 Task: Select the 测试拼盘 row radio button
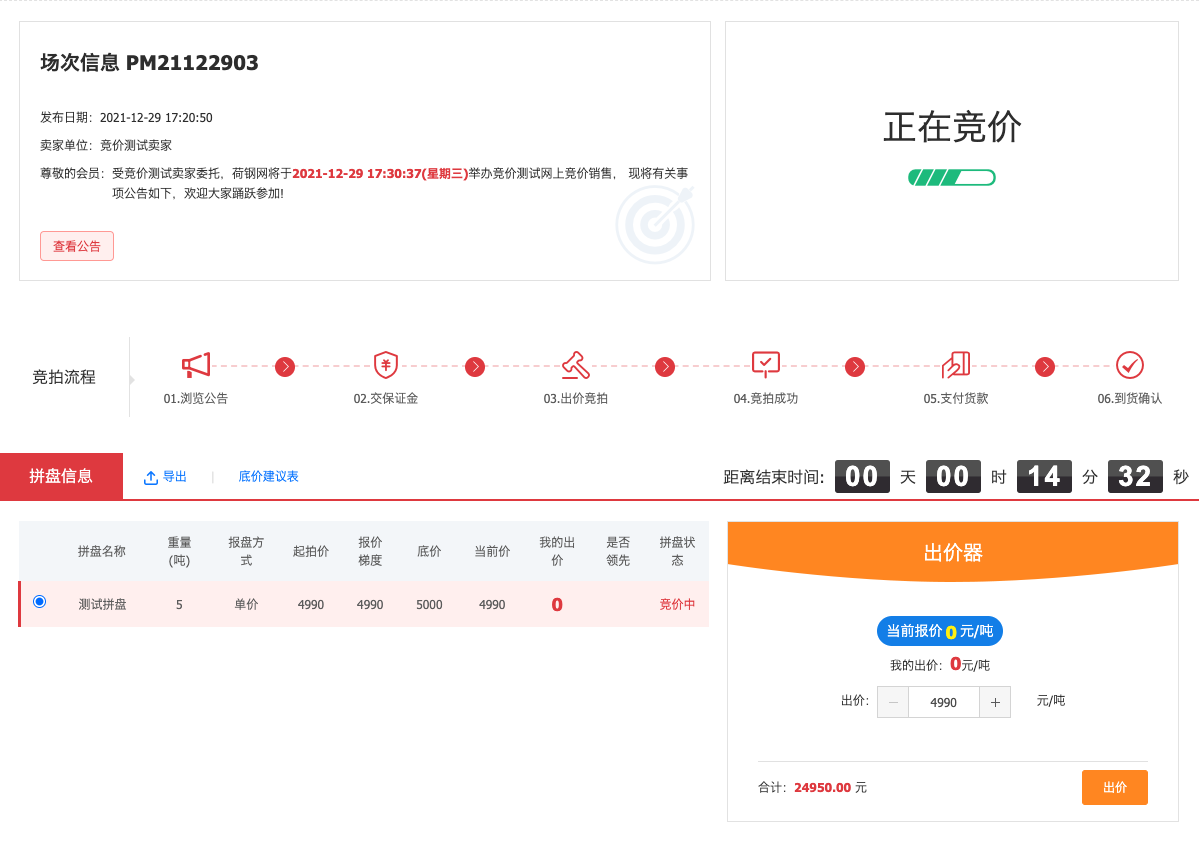tap(40, 601)
